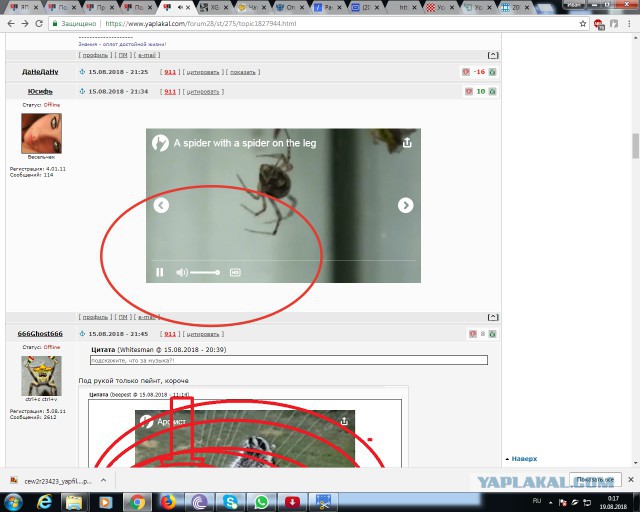
Task: Downvote the ДаНеДаНу post with the red minus icon
Action: click(x=466, y=72)
